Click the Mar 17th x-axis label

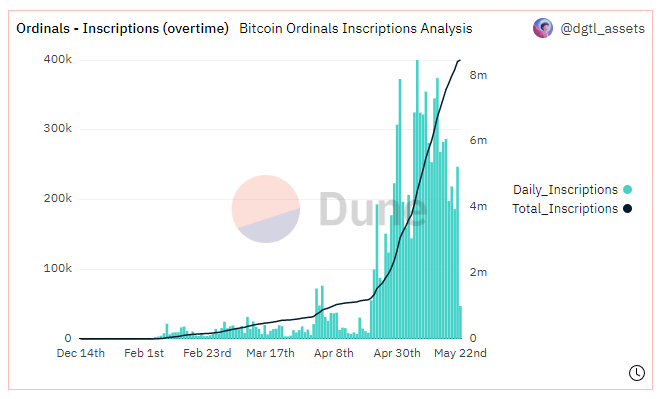point(270,353)
